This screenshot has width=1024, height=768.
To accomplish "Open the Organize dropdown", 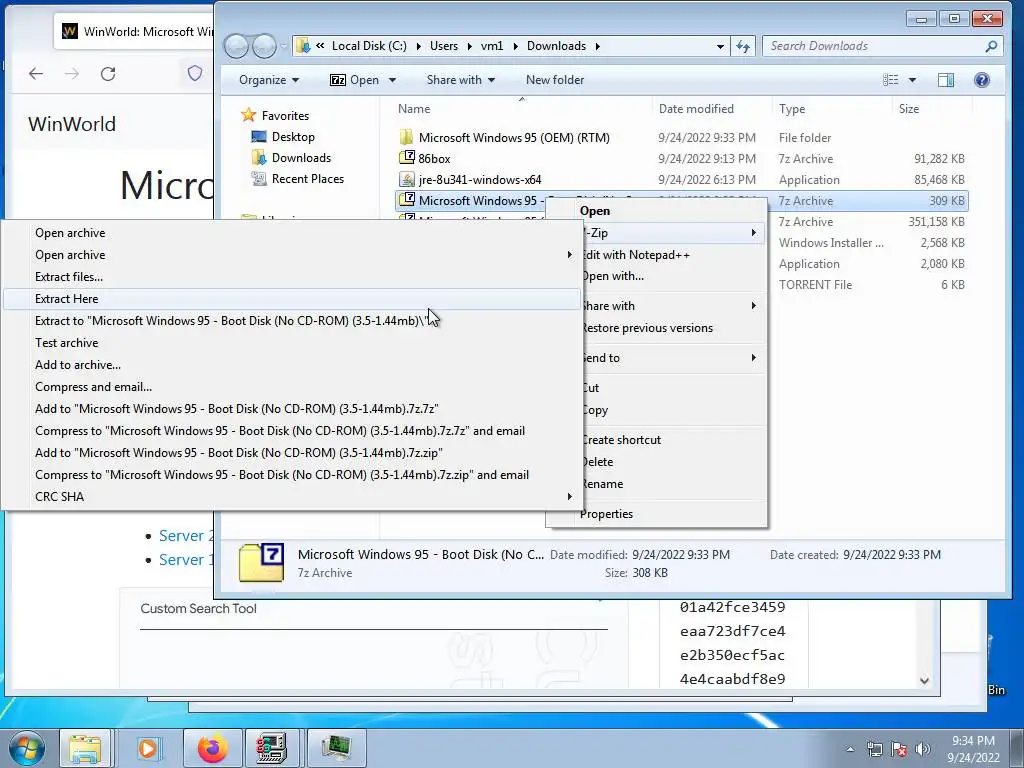I will [x=268, y=80].
